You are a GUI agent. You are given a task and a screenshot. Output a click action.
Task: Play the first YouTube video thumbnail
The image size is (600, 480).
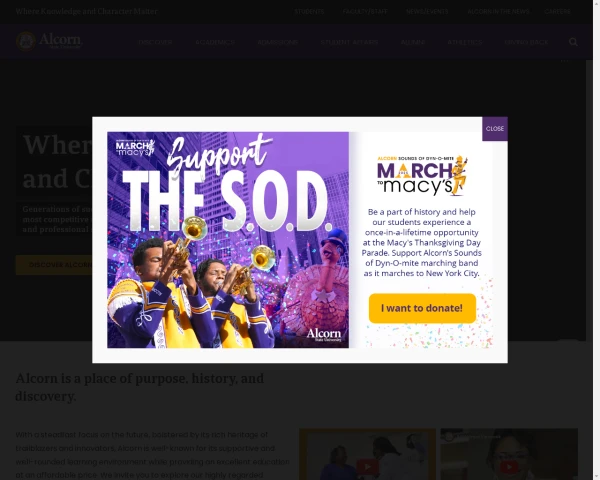(367, 454)
